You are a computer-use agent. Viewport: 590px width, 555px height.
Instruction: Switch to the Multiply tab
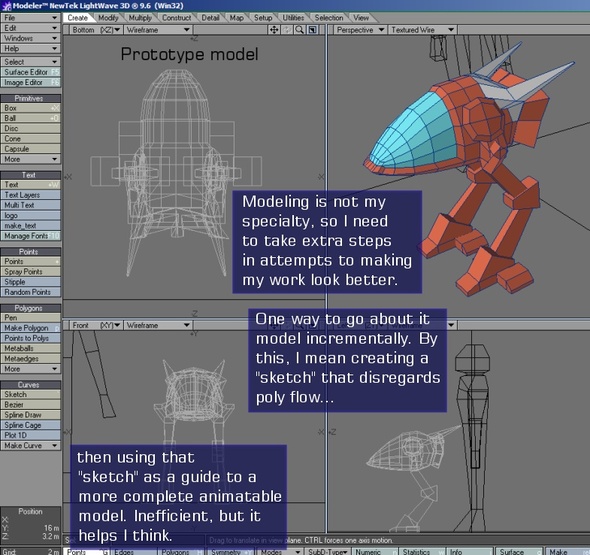tap(140, 18)
